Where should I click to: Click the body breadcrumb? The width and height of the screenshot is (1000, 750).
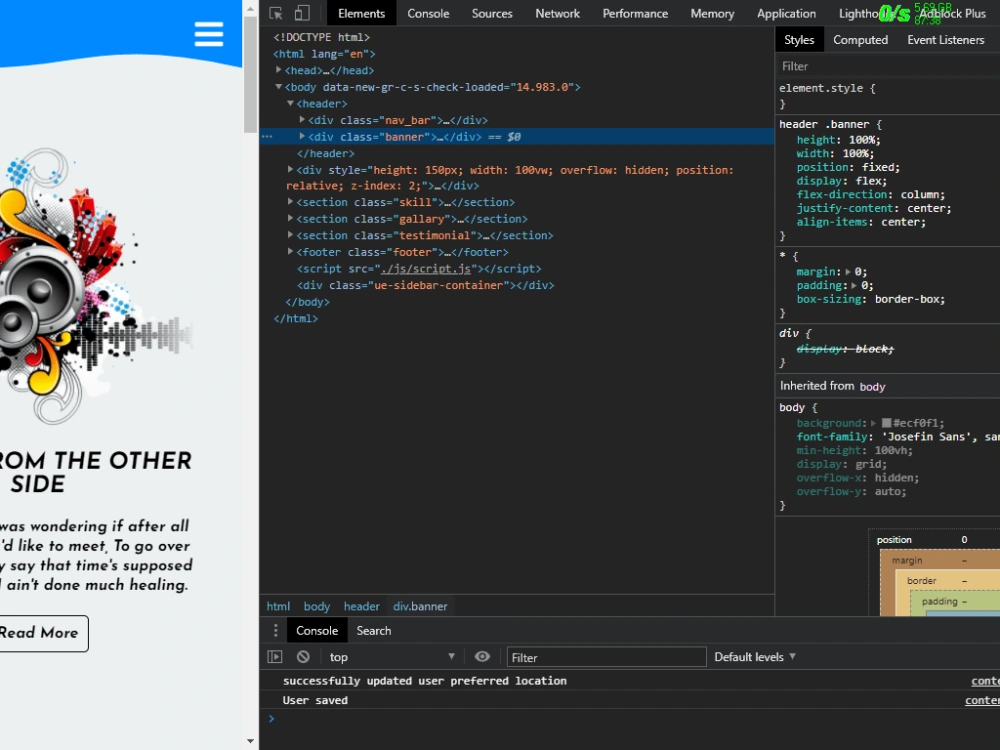point(316,607)
